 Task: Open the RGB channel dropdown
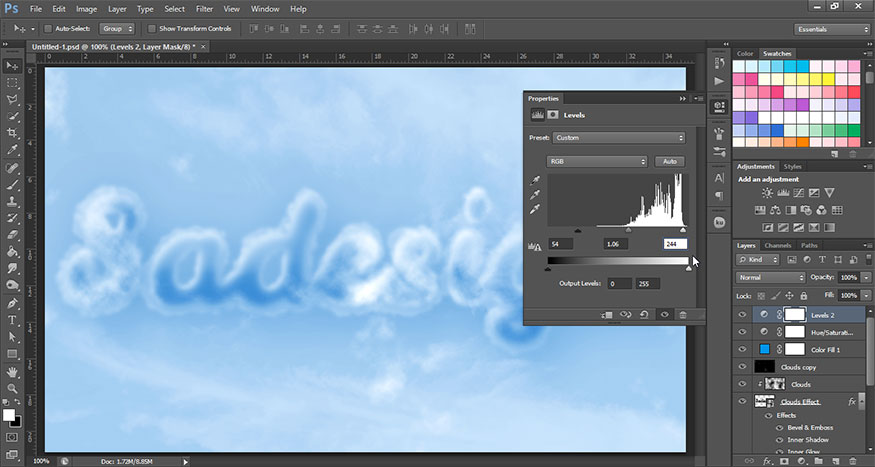tap(597, 161)
